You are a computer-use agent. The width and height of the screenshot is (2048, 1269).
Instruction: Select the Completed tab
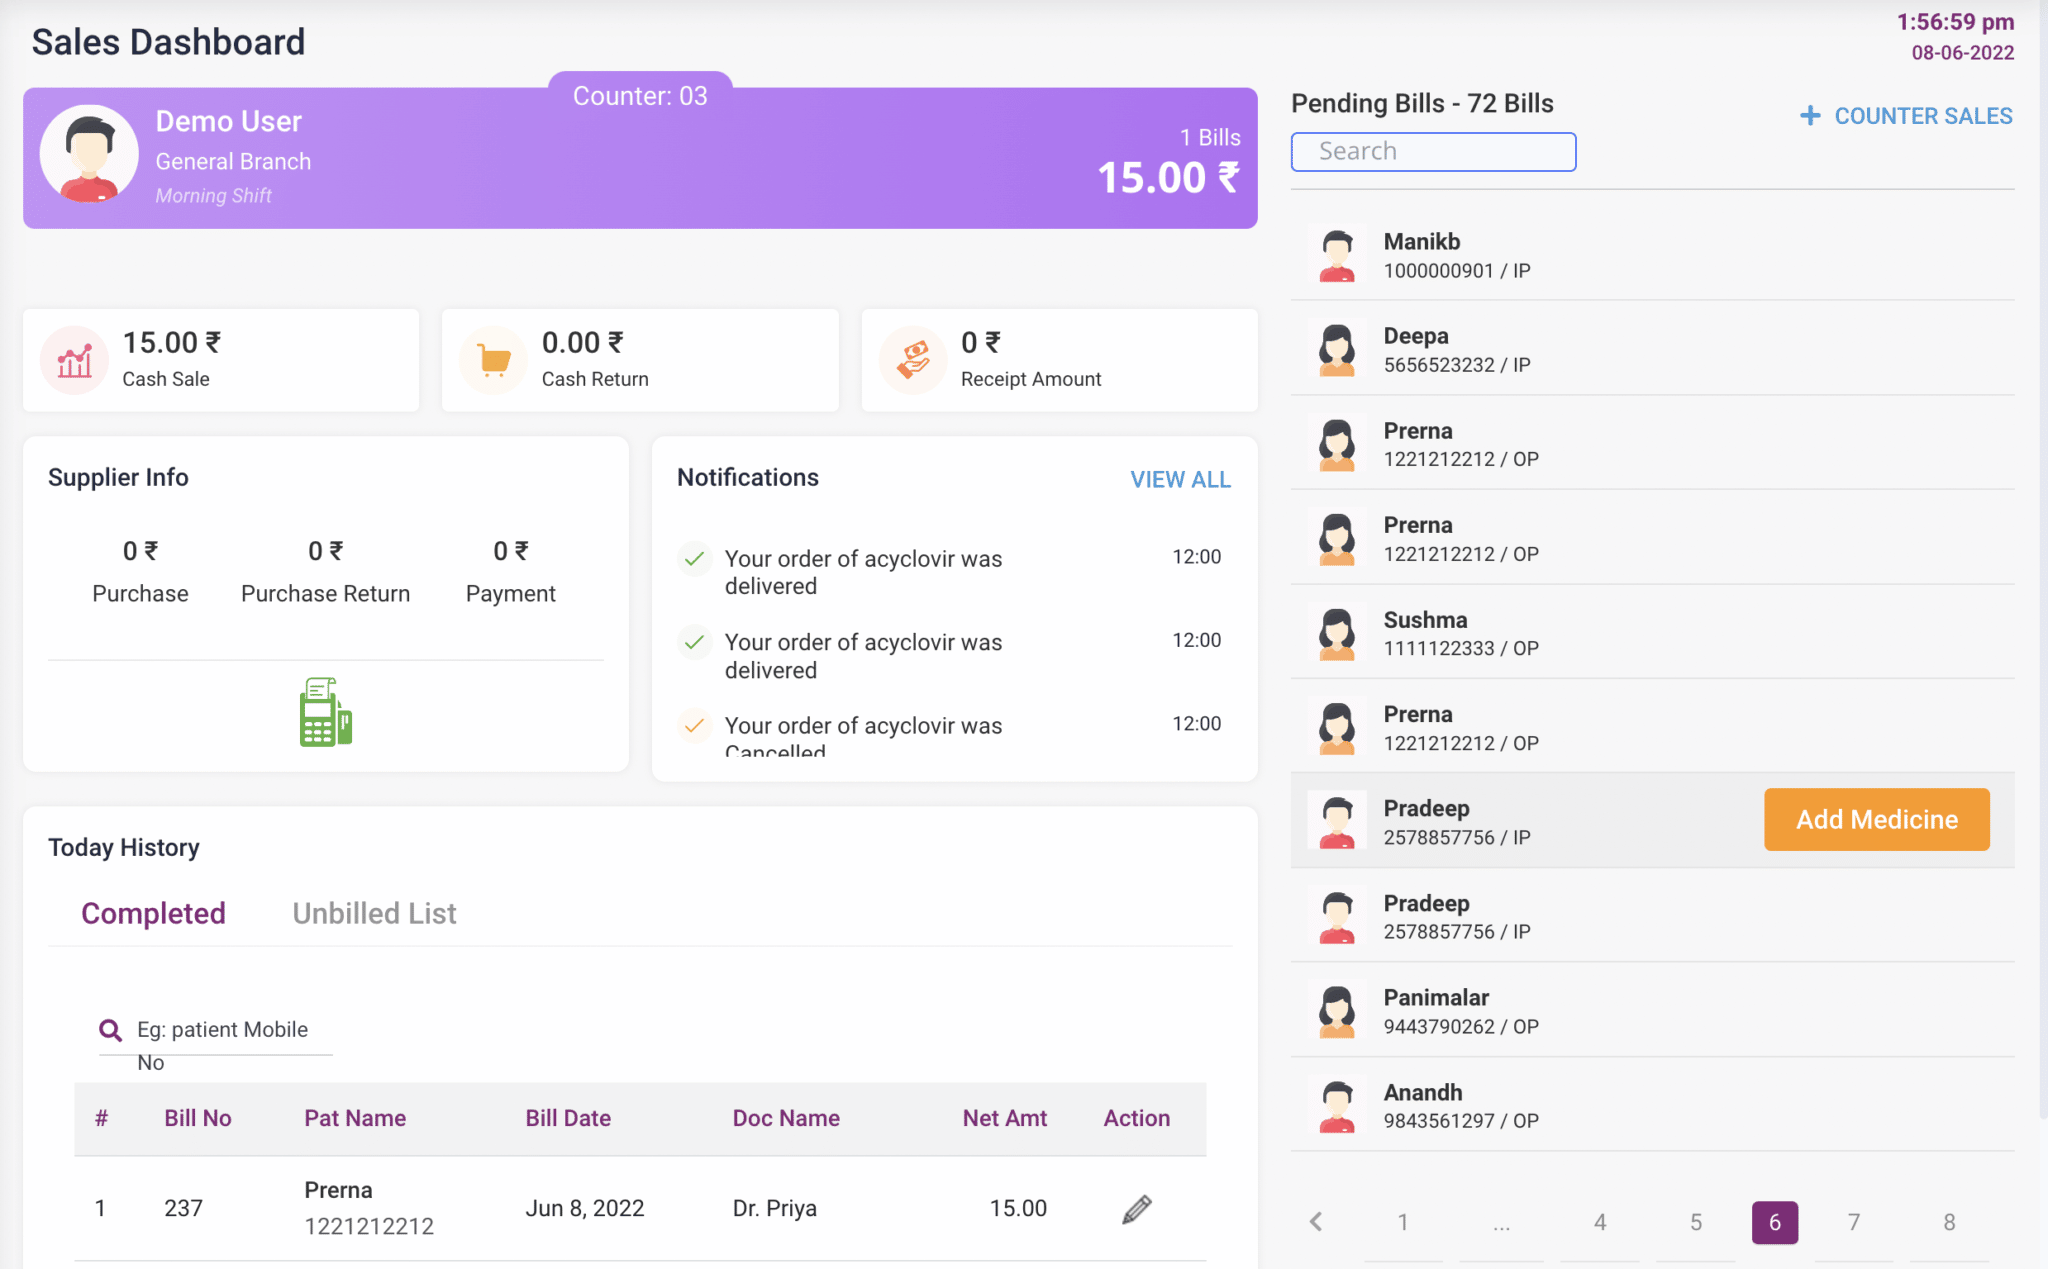point(153,913)
